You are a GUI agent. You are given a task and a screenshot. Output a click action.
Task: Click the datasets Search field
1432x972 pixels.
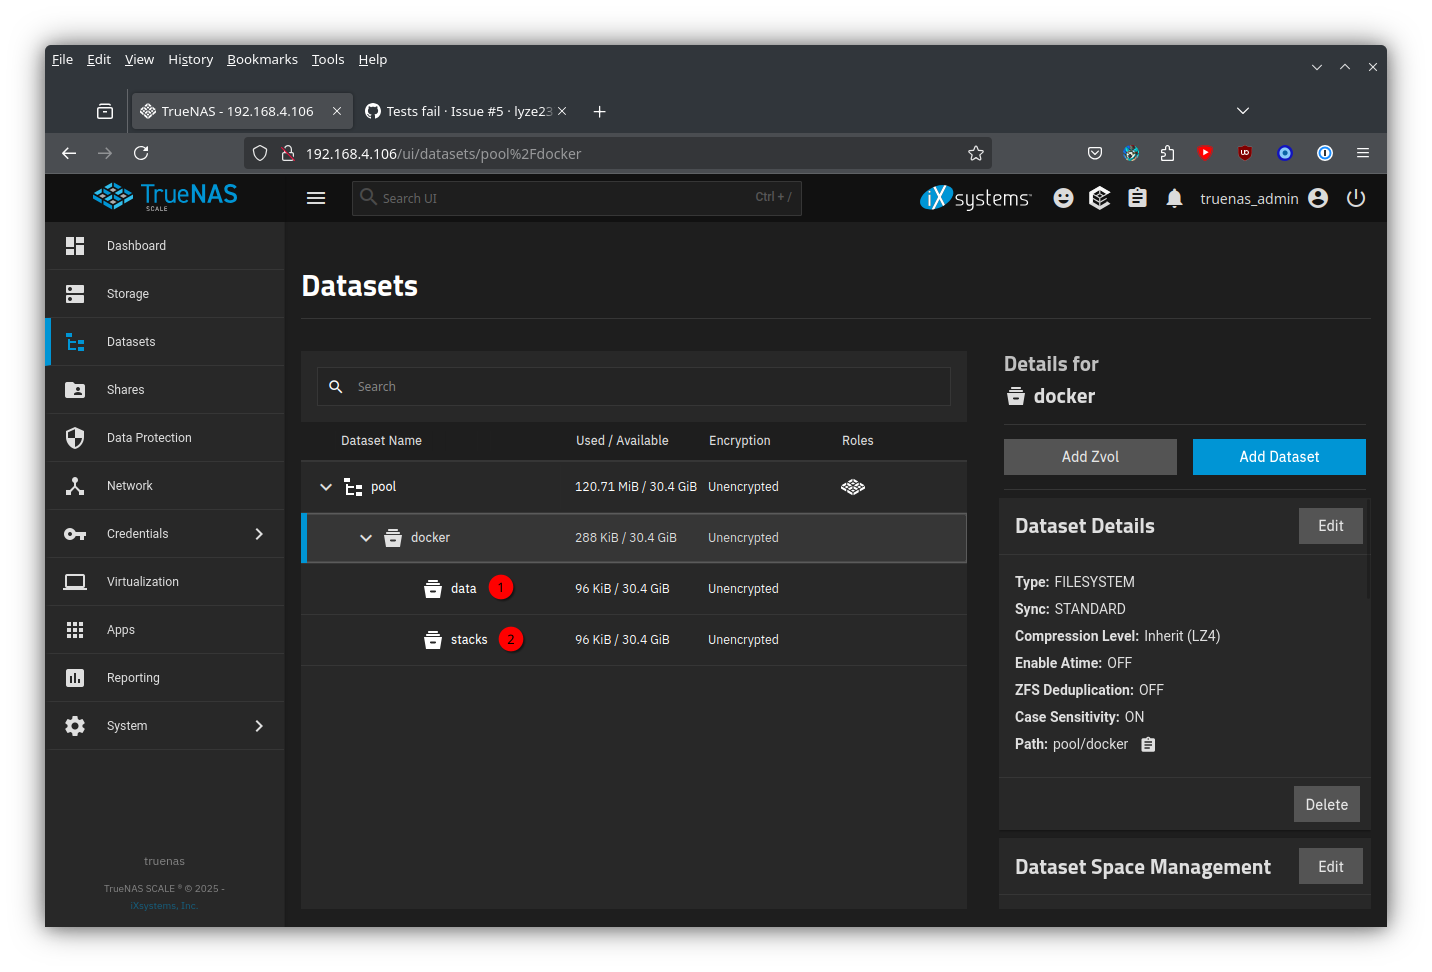pos(640,387)
